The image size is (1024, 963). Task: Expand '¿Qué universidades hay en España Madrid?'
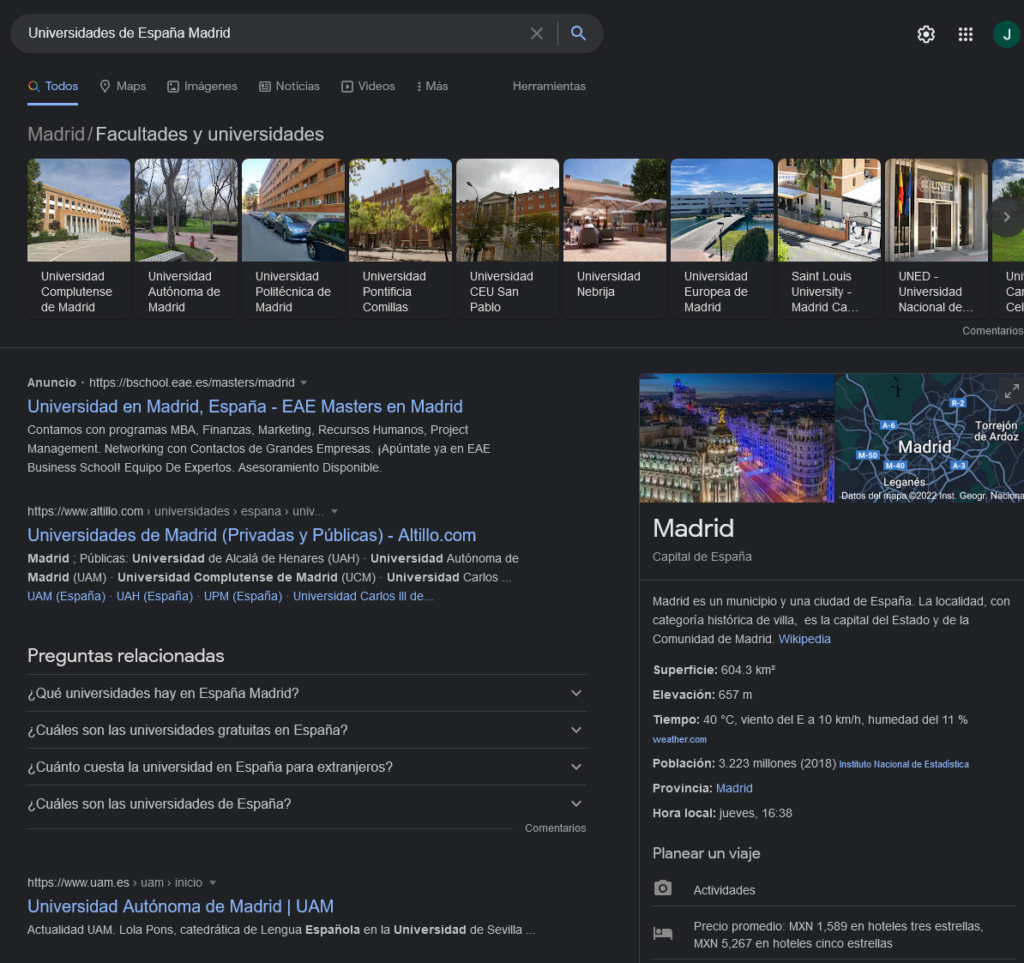pyautogui.click(x=307, y=693)
